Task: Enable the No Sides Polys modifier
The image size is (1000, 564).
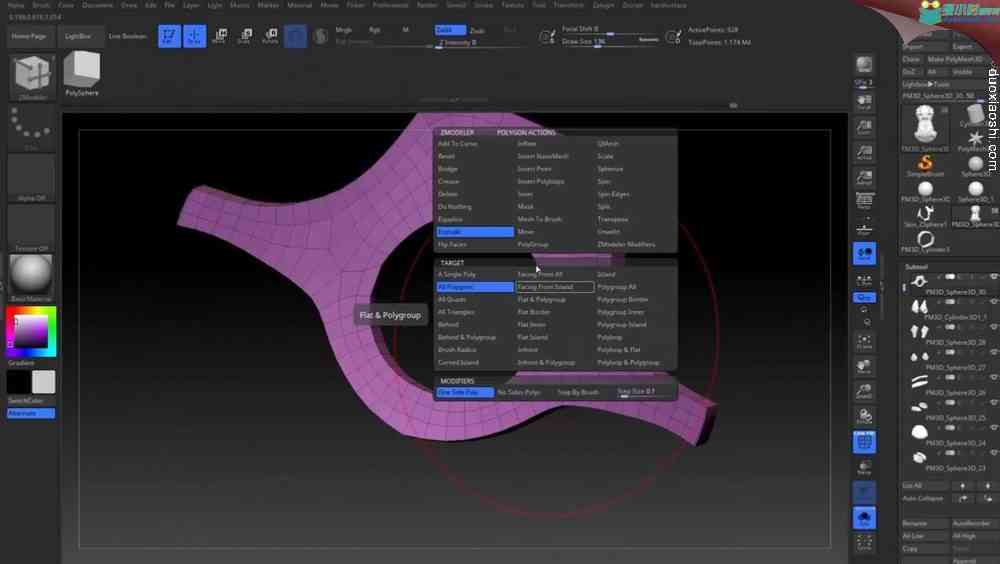Action: pos(518,392)
